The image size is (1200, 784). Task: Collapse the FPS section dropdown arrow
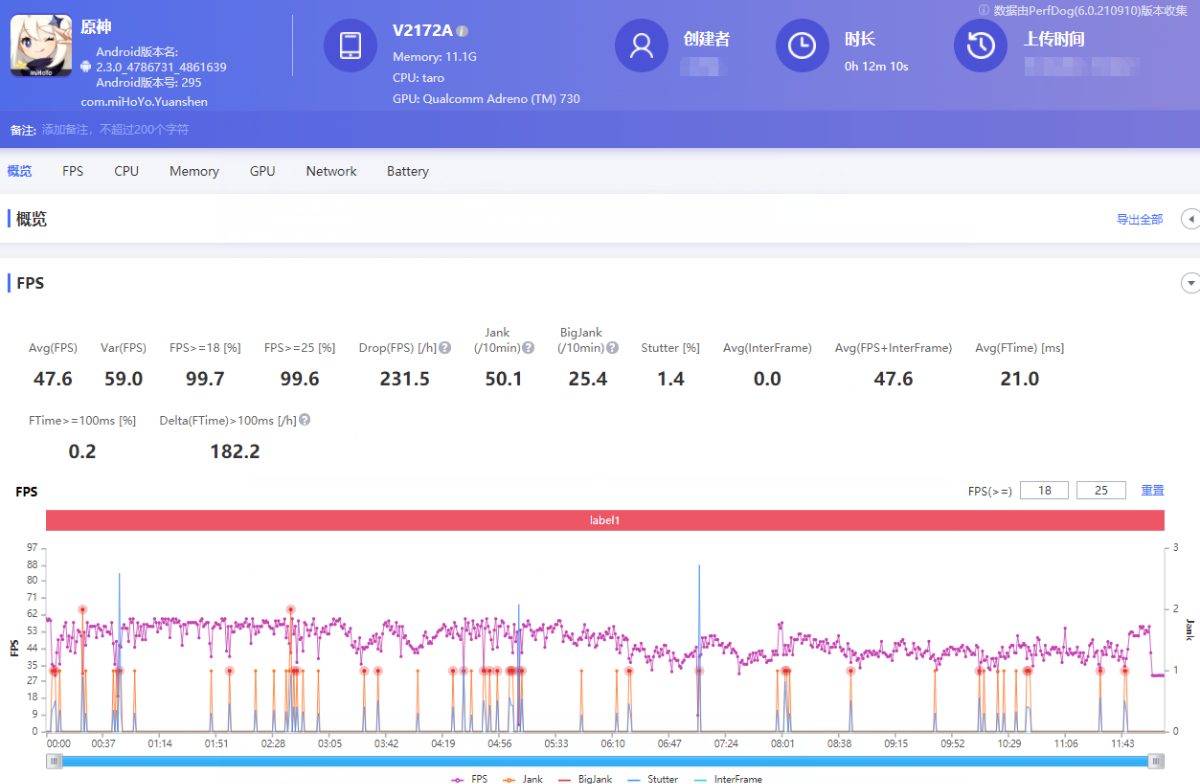1190,283
